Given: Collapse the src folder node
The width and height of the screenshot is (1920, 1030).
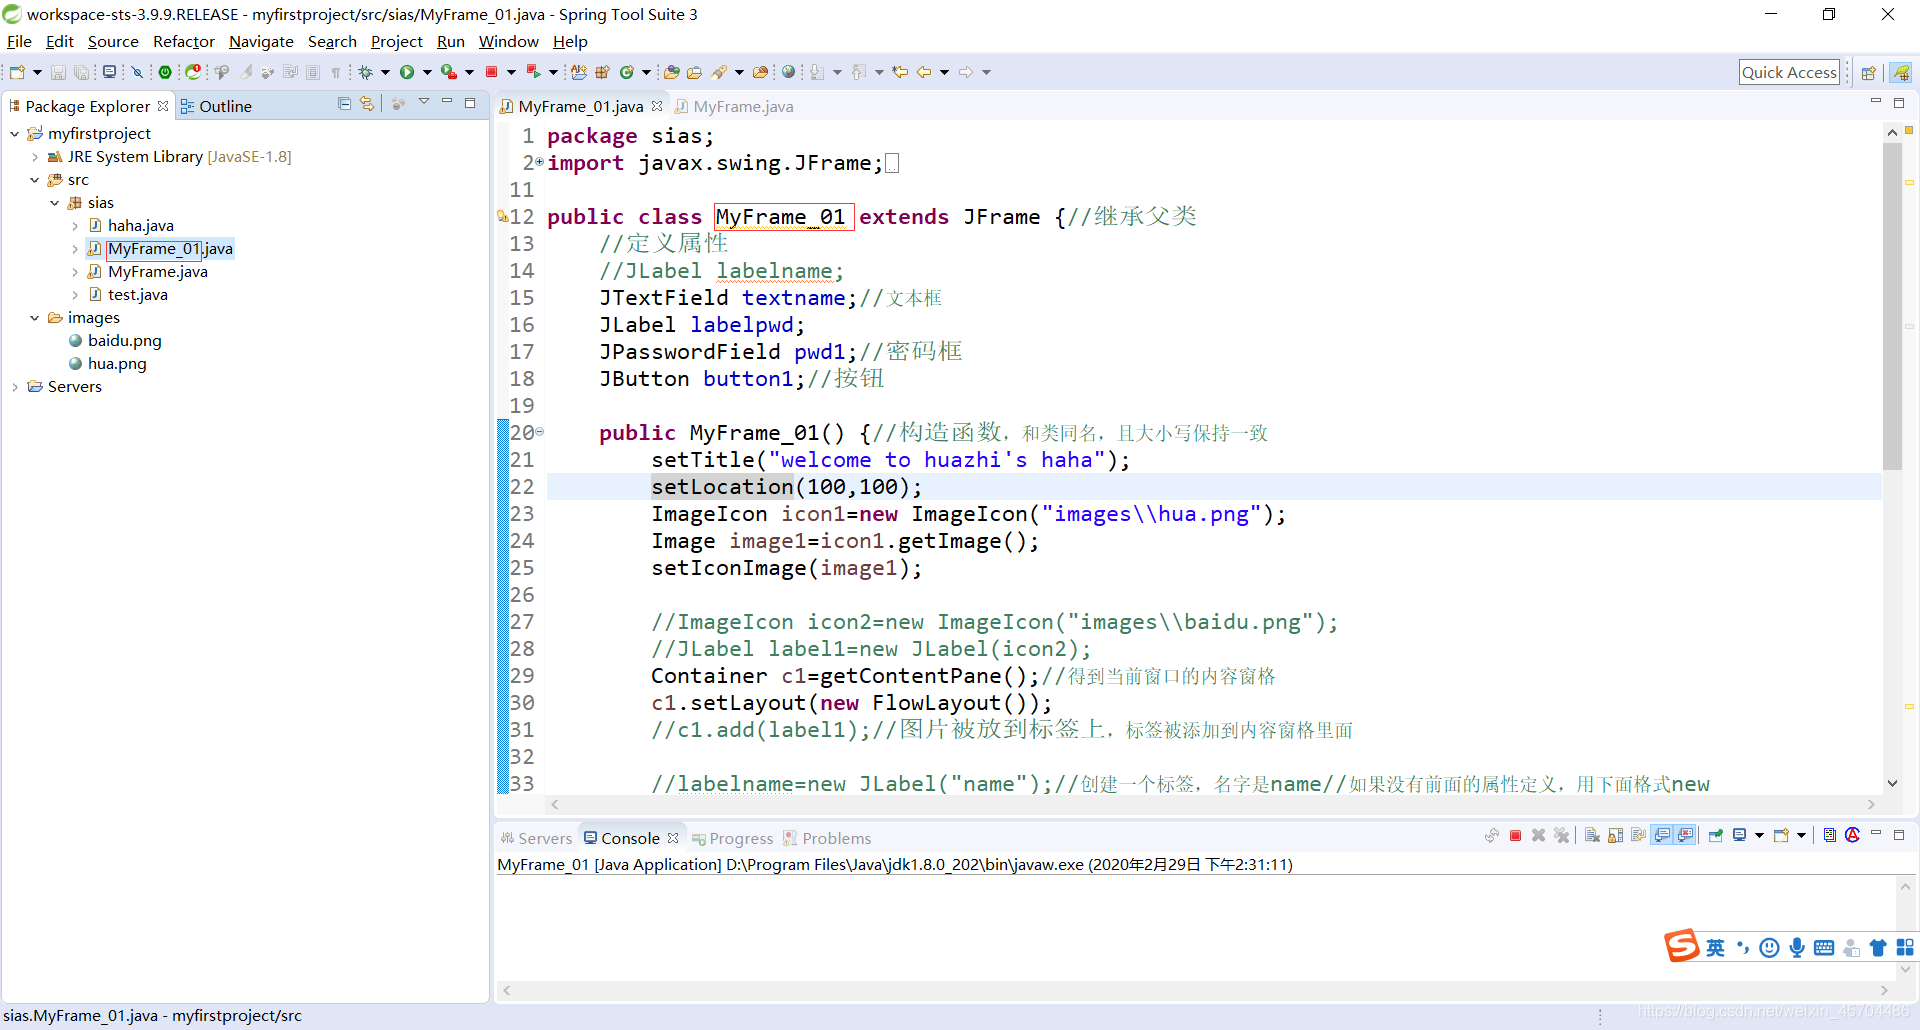Looking at the screenshot, I should (x=35, y=180).
